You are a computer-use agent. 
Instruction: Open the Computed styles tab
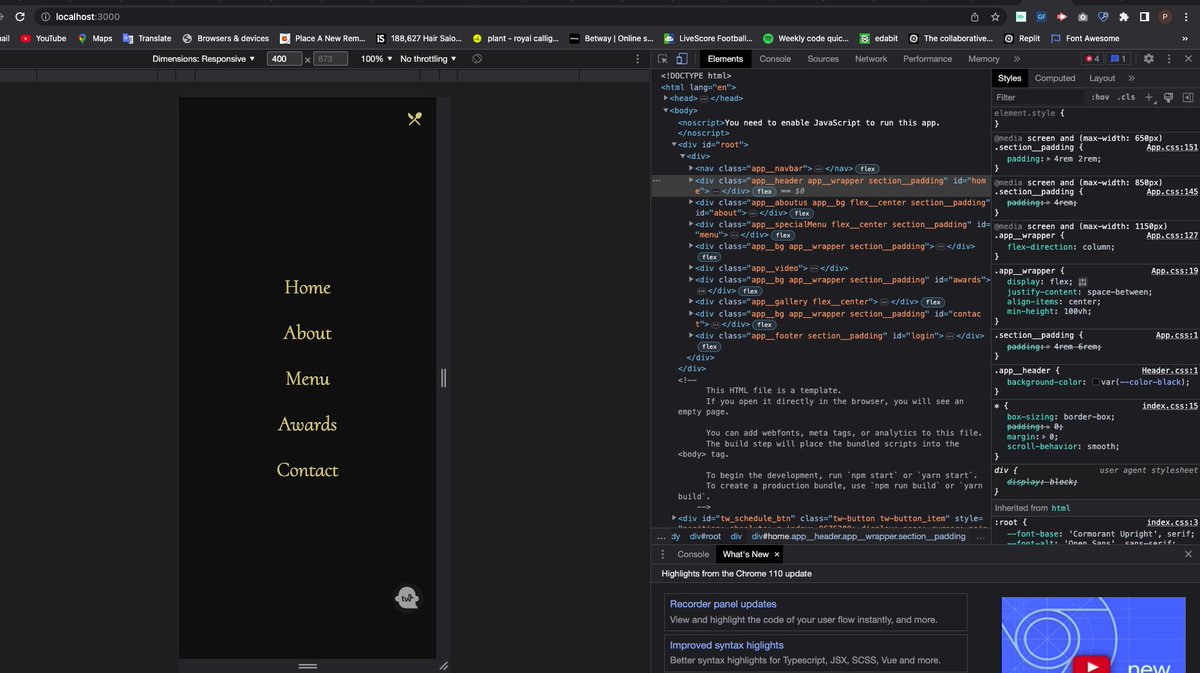(1055, 78)
